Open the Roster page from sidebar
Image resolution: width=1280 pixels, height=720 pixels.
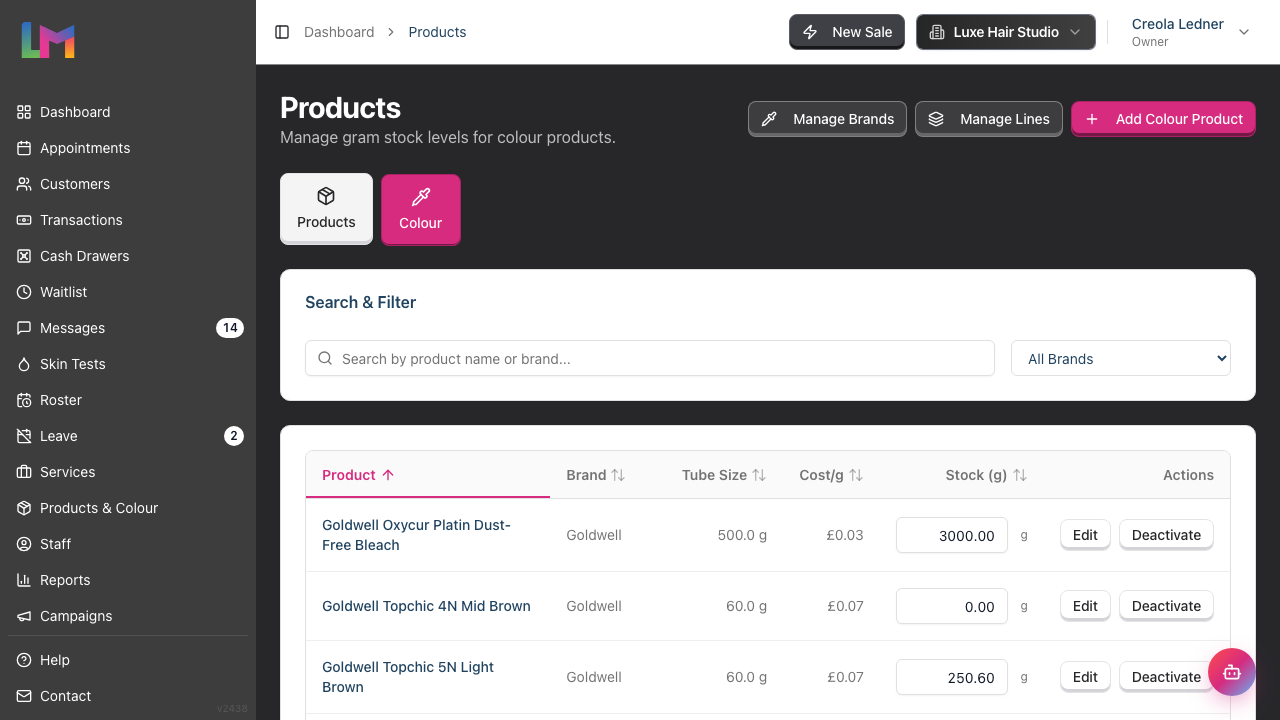pos(128,400)
